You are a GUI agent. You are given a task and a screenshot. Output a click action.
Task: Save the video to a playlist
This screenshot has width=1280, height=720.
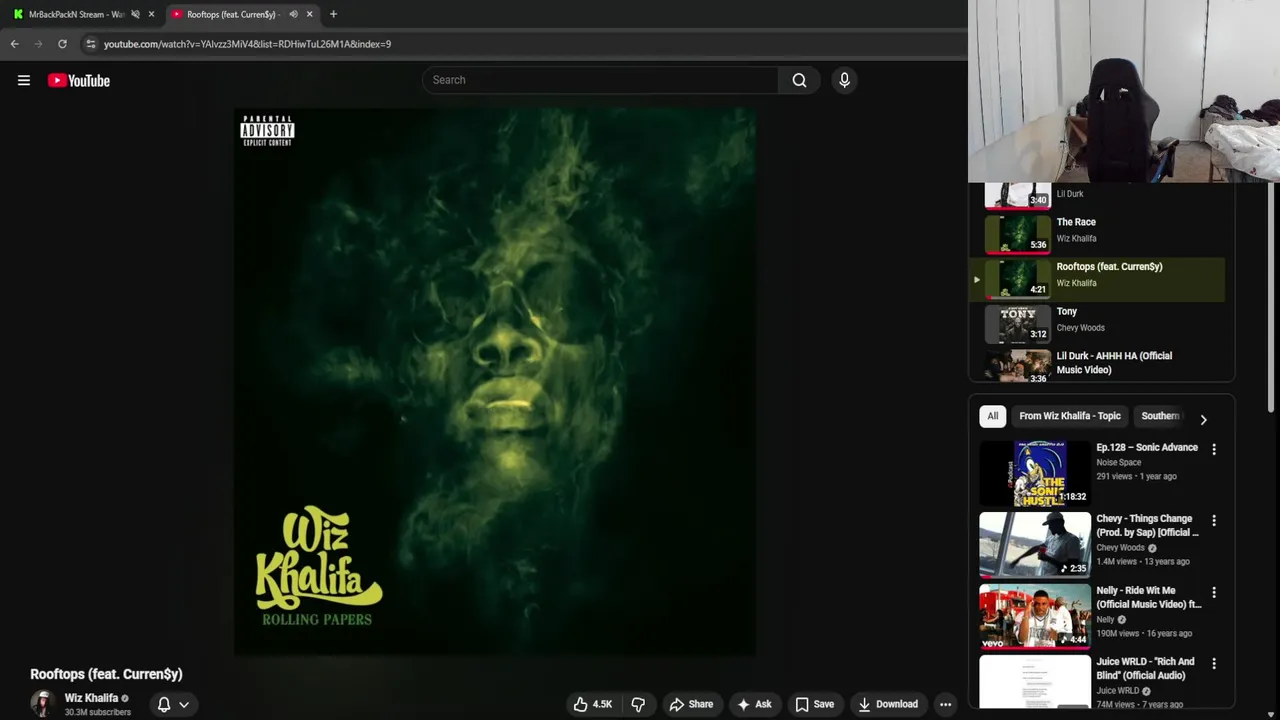coord(814,704)
